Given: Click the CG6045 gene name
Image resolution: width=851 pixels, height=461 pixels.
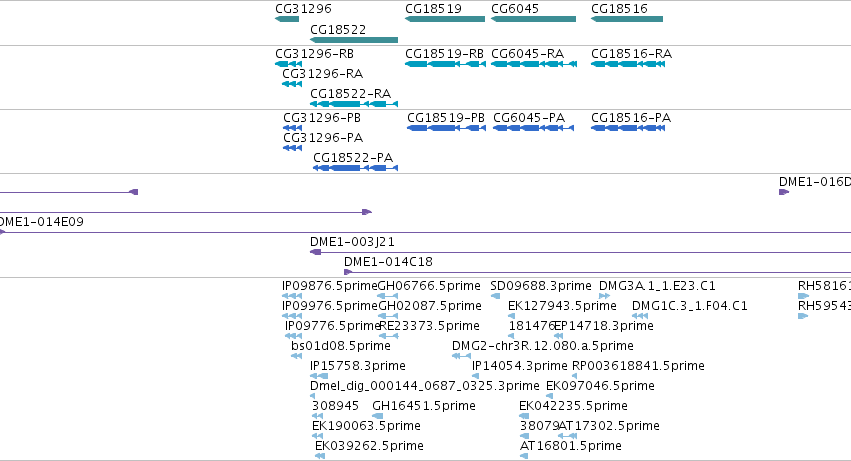Looking at the screenshot, I should [x=515, y=9].
